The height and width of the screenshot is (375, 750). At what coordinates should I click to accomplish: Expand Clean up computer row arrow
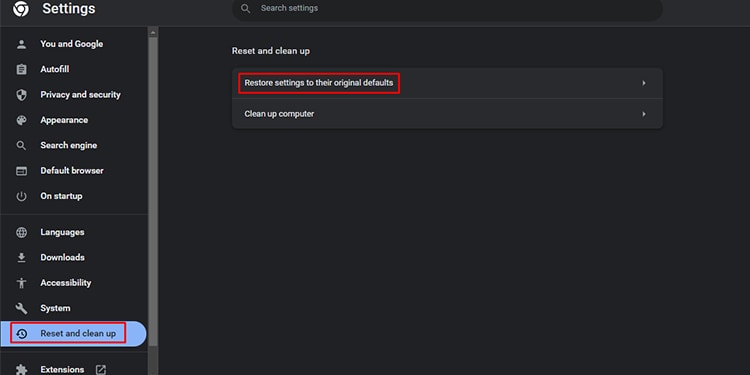[x=644, y=114]
